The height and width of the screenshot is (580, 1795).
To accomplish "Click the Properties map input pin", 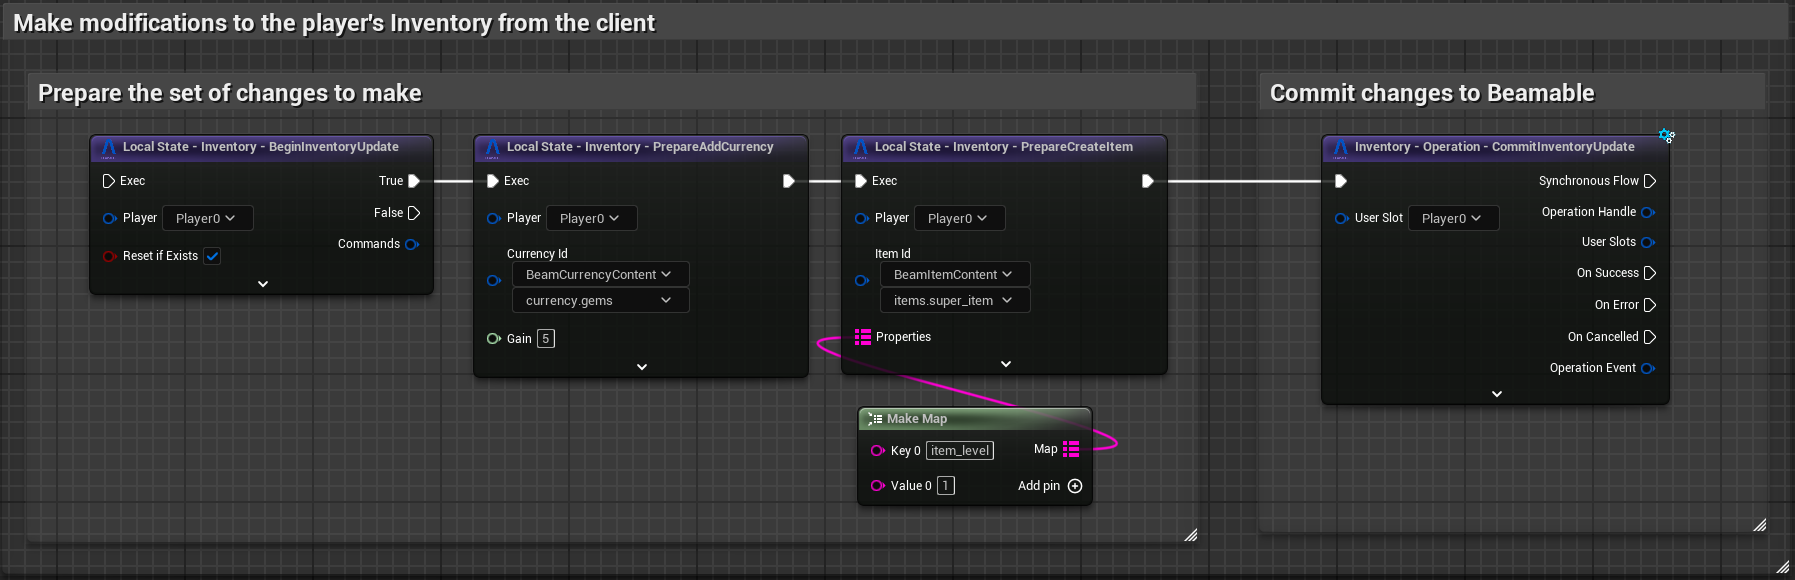I will (862, 337).
